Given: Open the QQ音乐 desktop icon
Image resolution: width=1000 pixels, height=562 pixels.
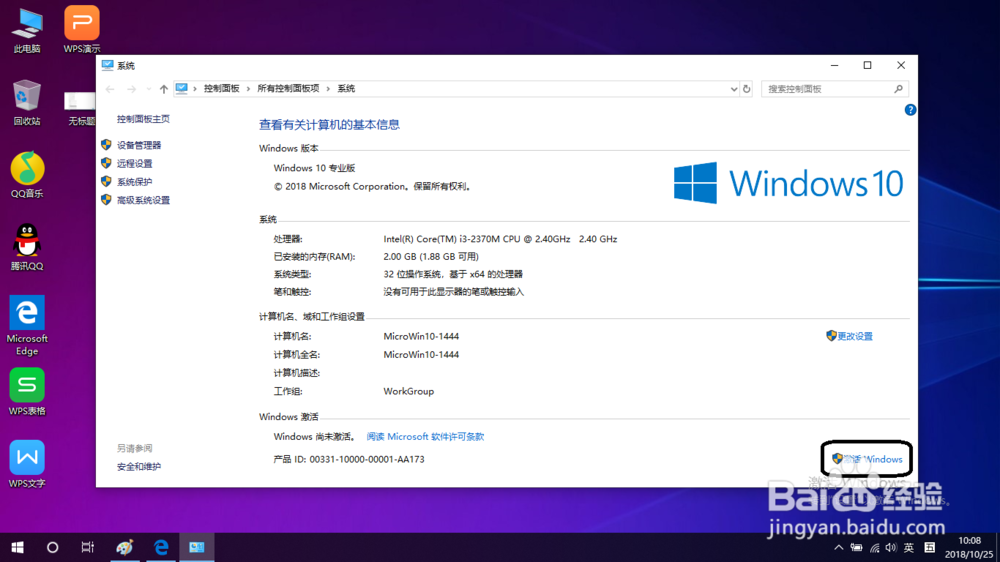Looking at the screenshot, I should (27, 175).
